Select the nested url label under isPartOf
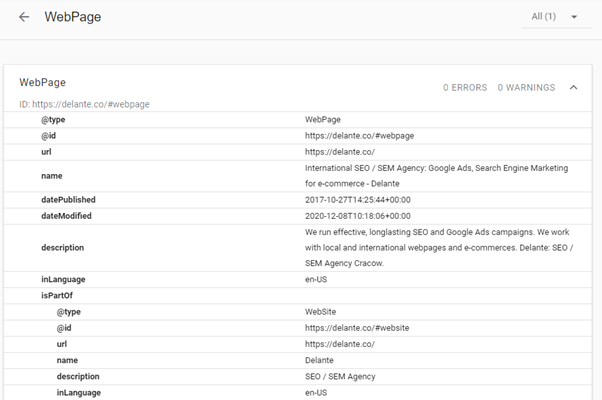Viewport: 602px width, 400px height. point(62,344)
